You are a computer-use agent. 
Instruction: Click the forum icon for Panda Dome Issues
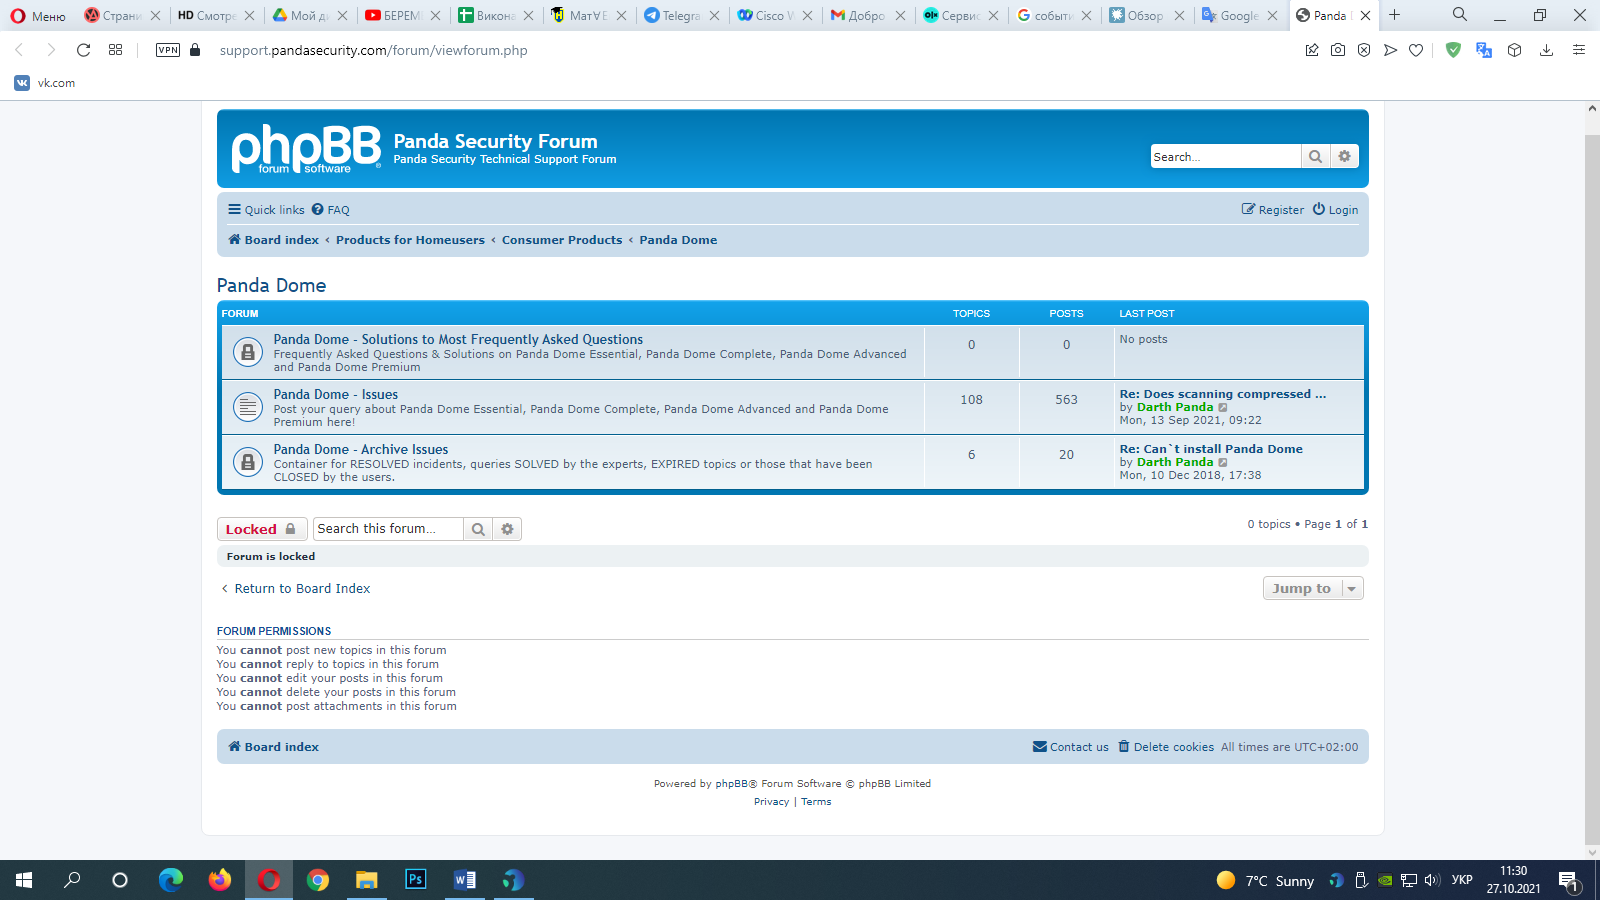pos(247,407)
